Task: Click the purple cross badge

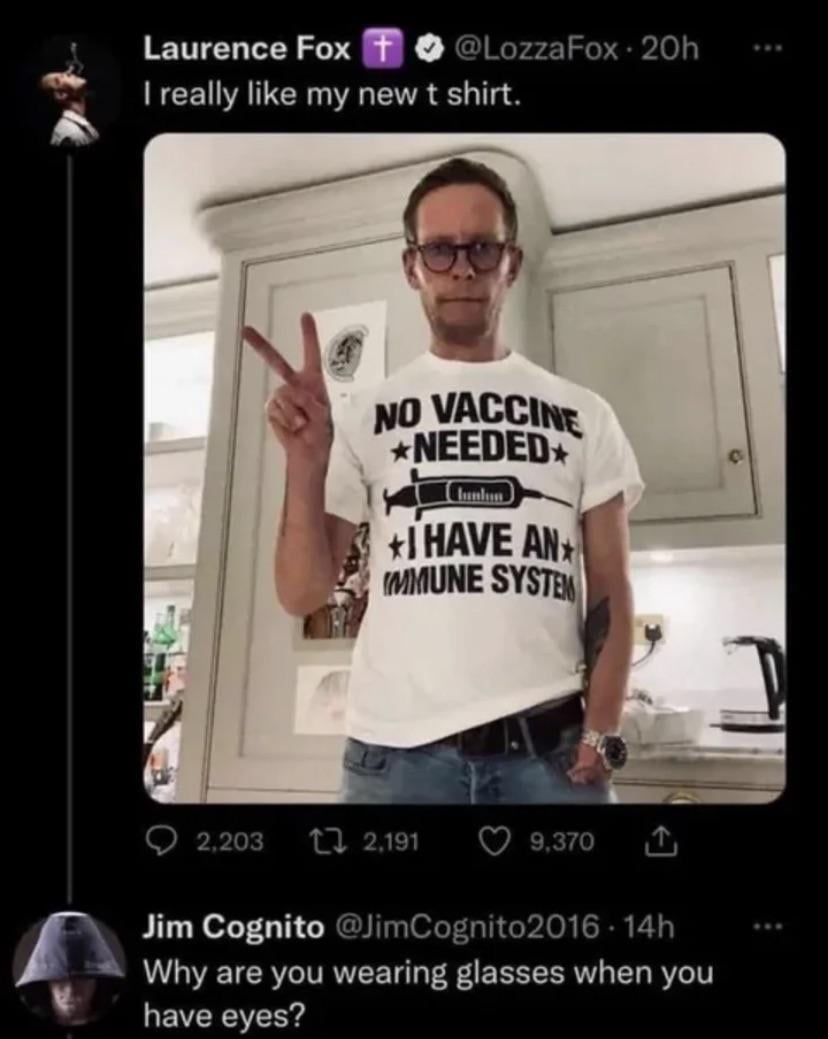Action: coord(379,49)
